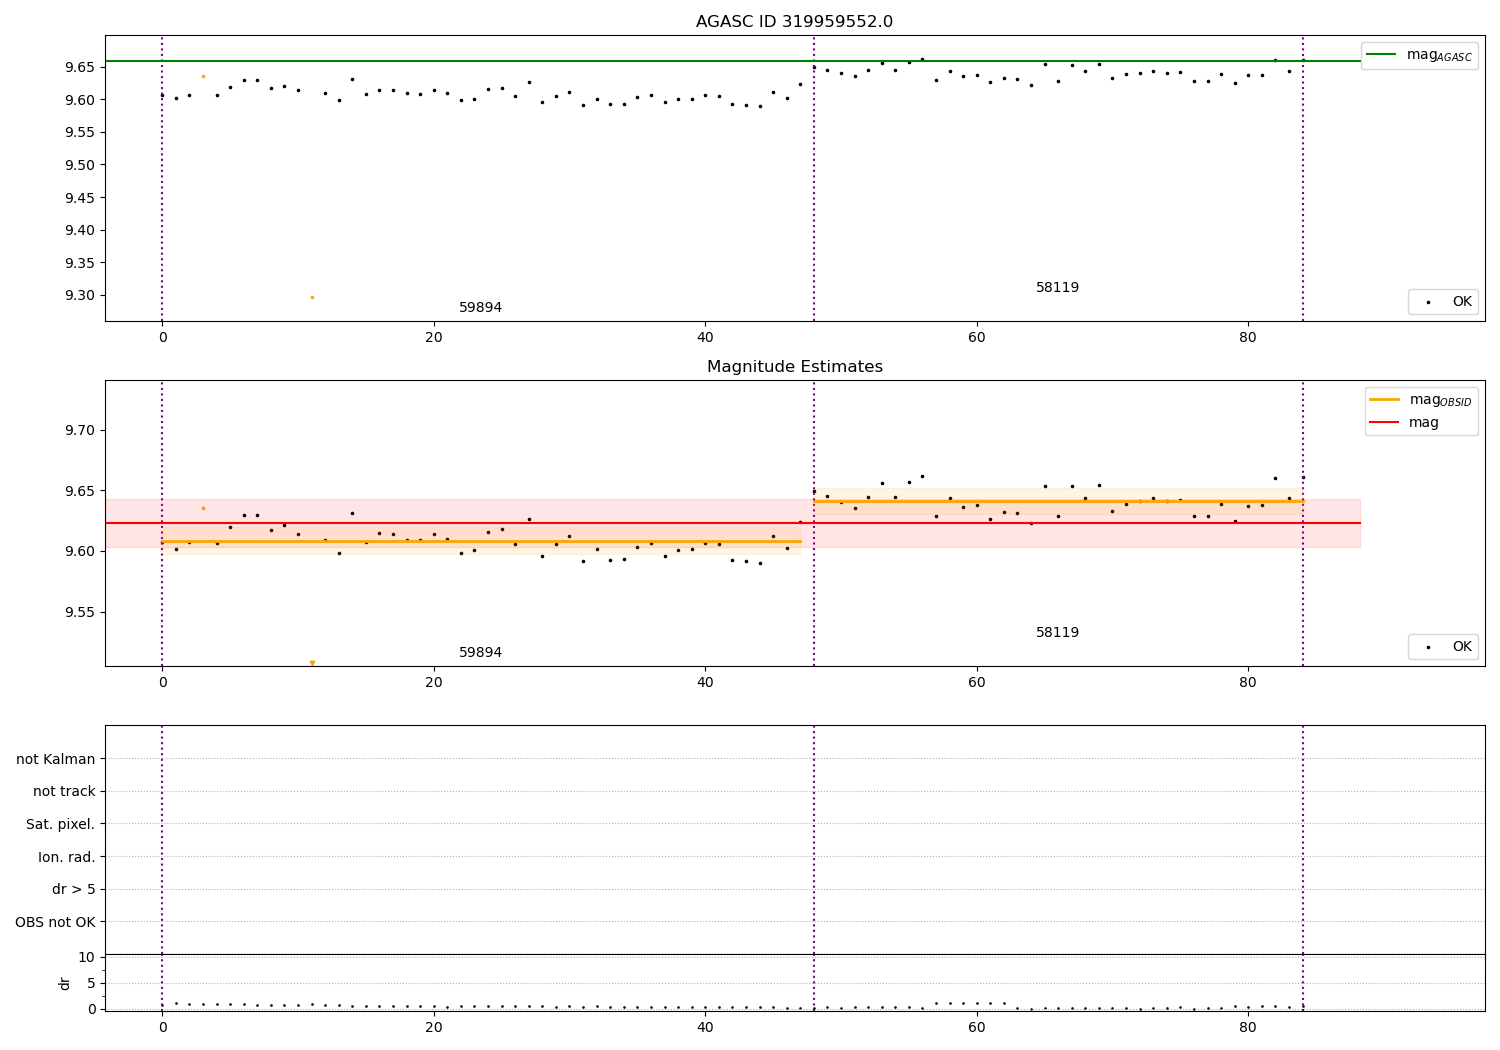Click x-axis tick 60 under Magnitude Estimates plot
The image size is (1500, 1050).
(x=976, y=683)
